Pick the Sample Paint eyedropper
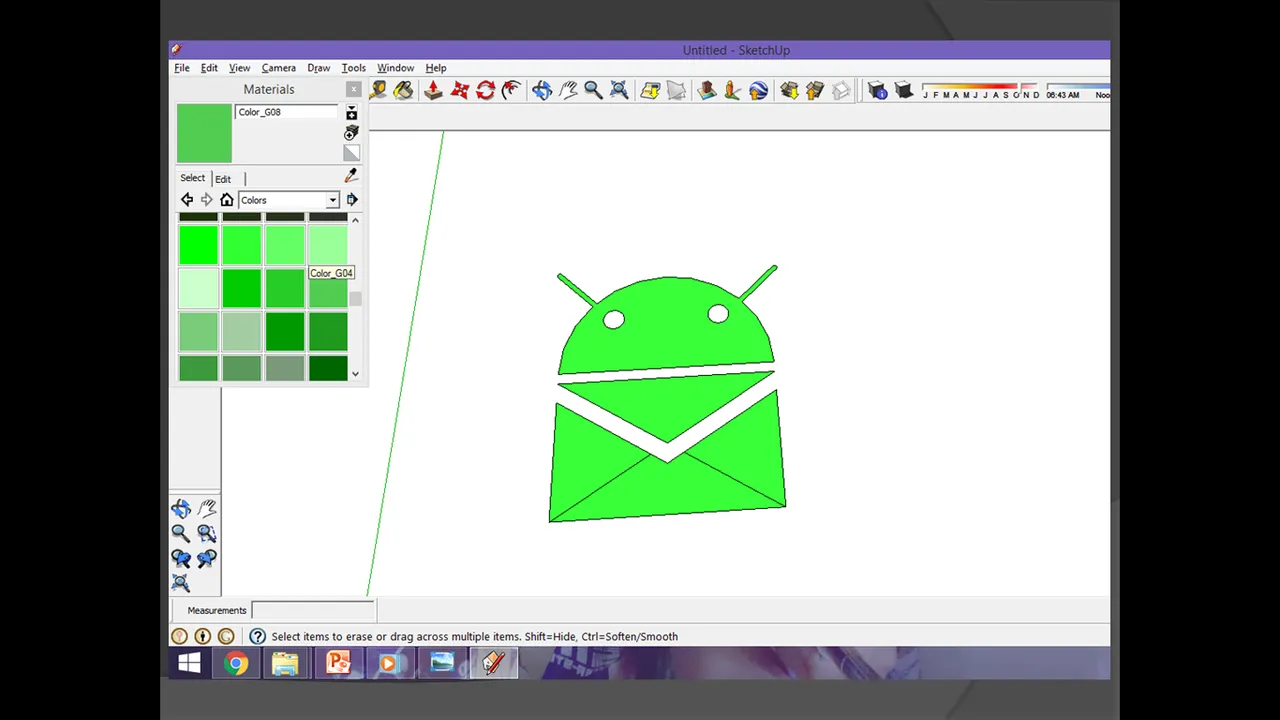Image resolution: width=1280 pixels, height=720 pixels. [x=351, y=176]
